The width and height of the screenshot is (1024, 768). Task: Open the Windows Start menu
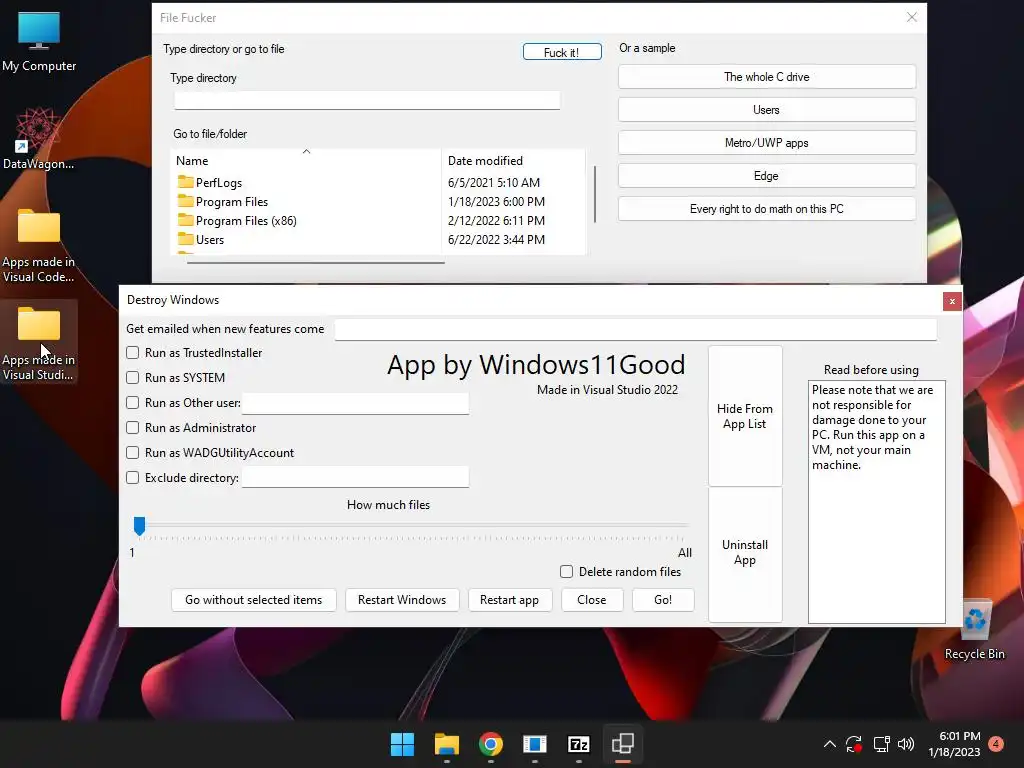[x=402, y=744]
